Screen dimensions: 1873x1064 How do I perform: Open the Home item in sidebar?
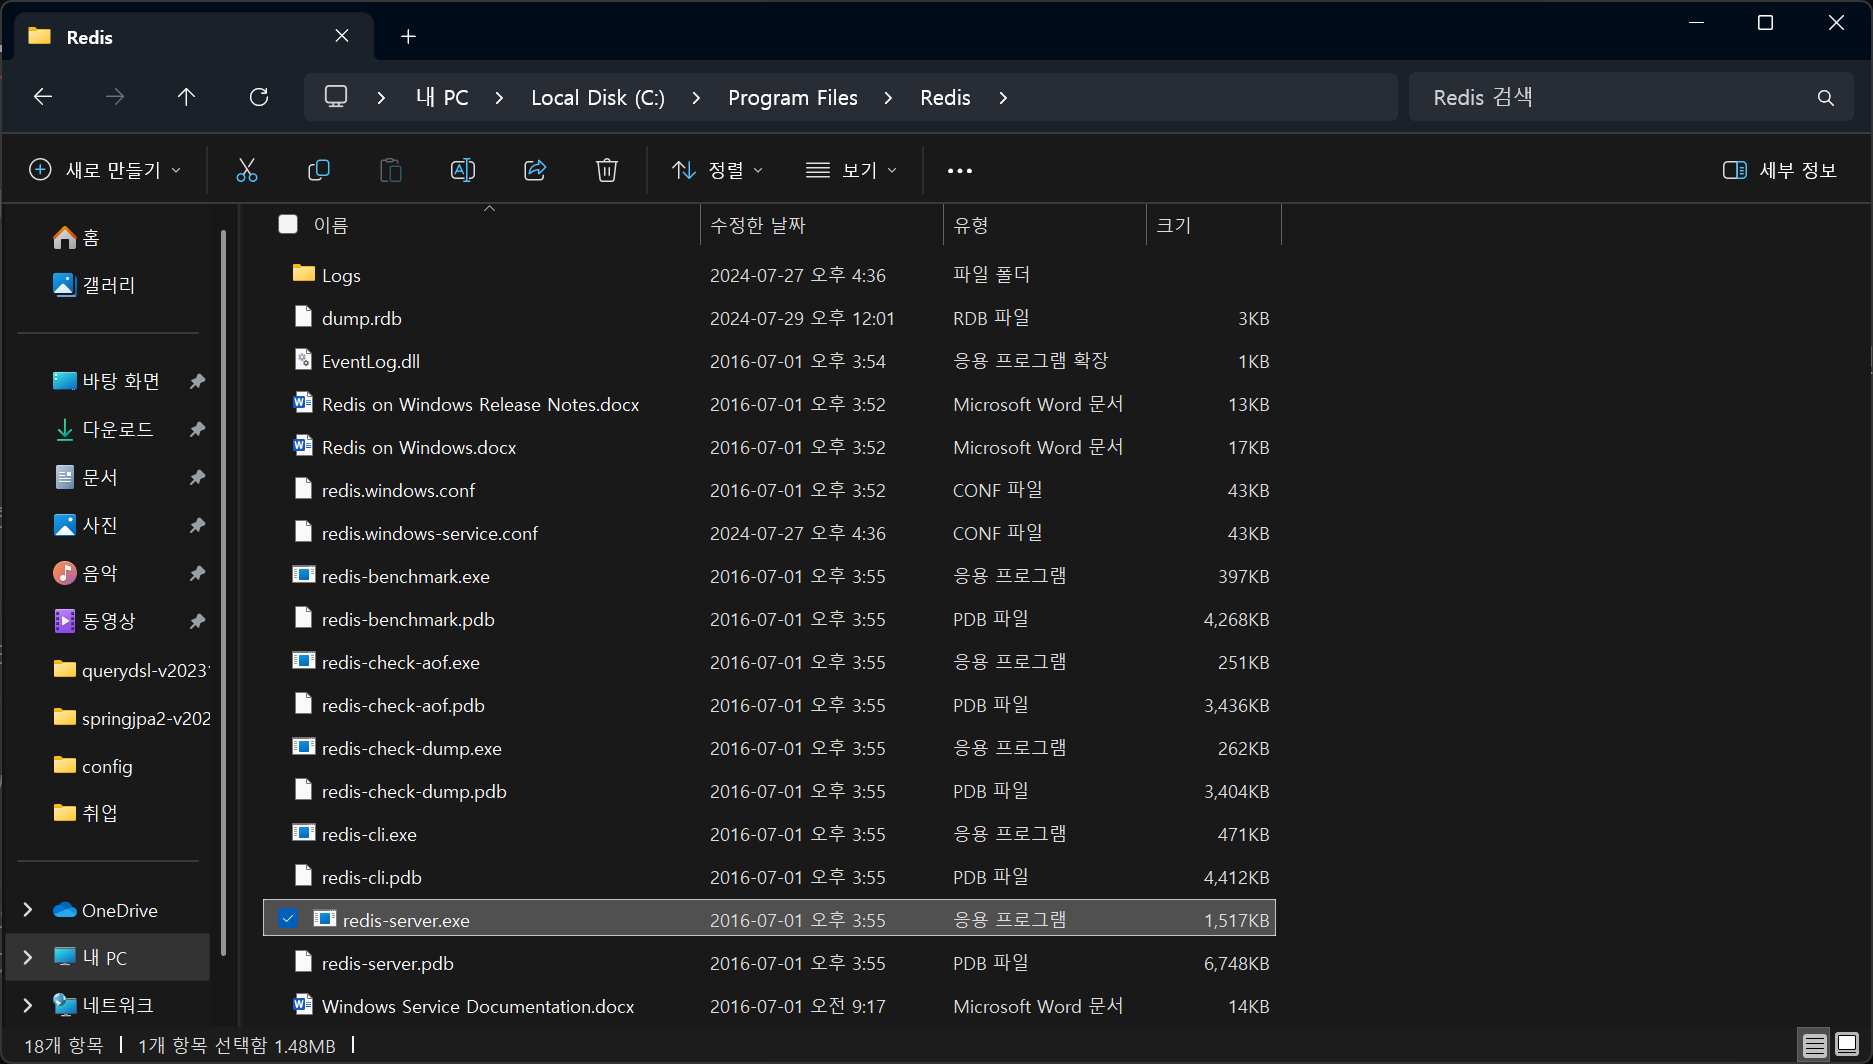[77, 237]
